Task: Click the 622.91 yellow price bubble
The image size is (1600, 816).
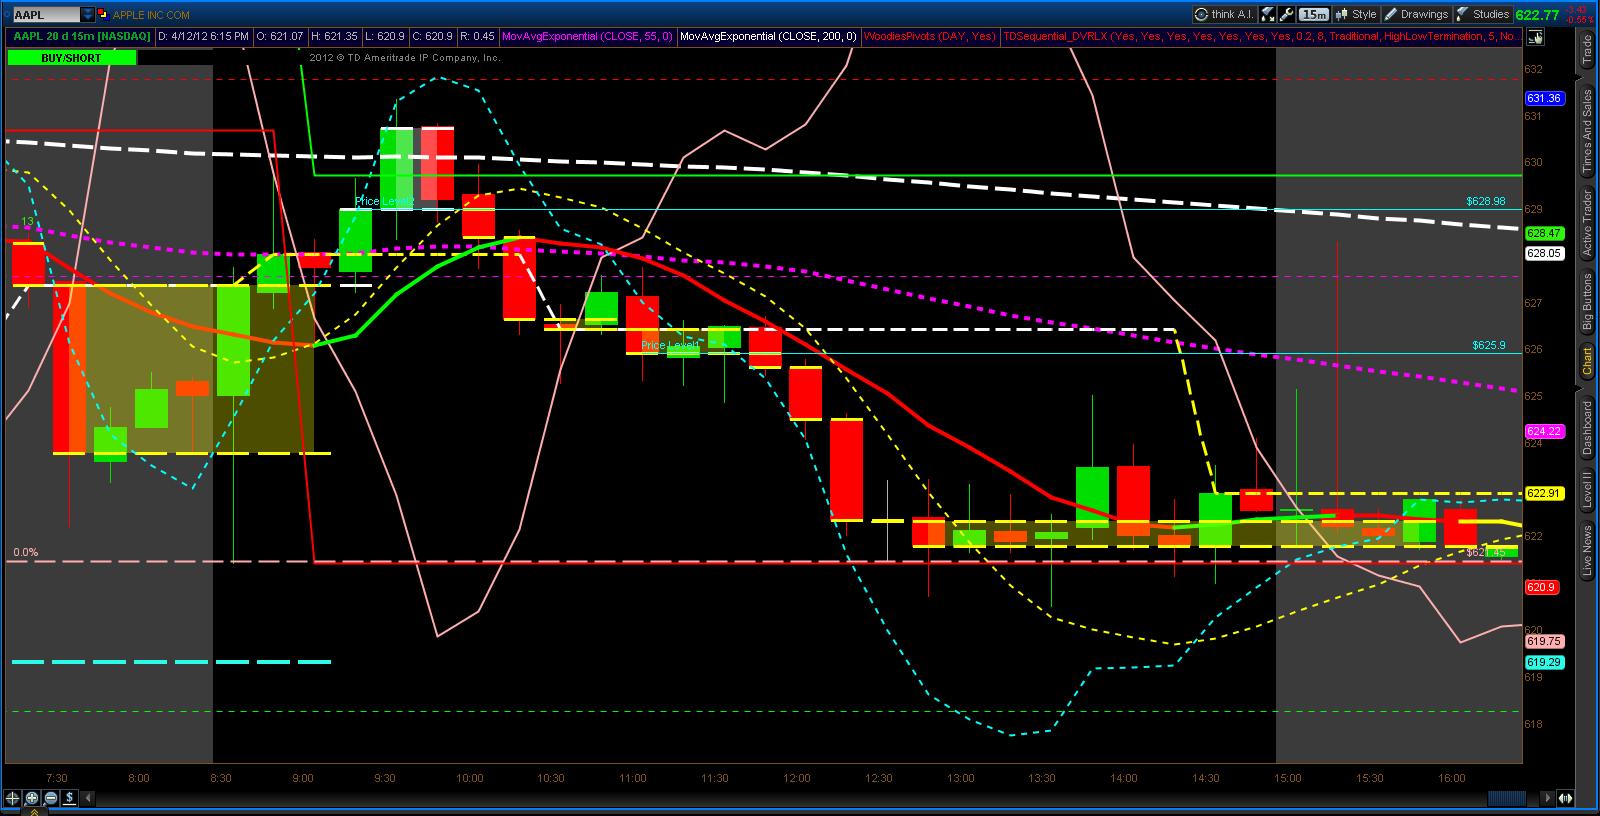Action: point(1544,493)
